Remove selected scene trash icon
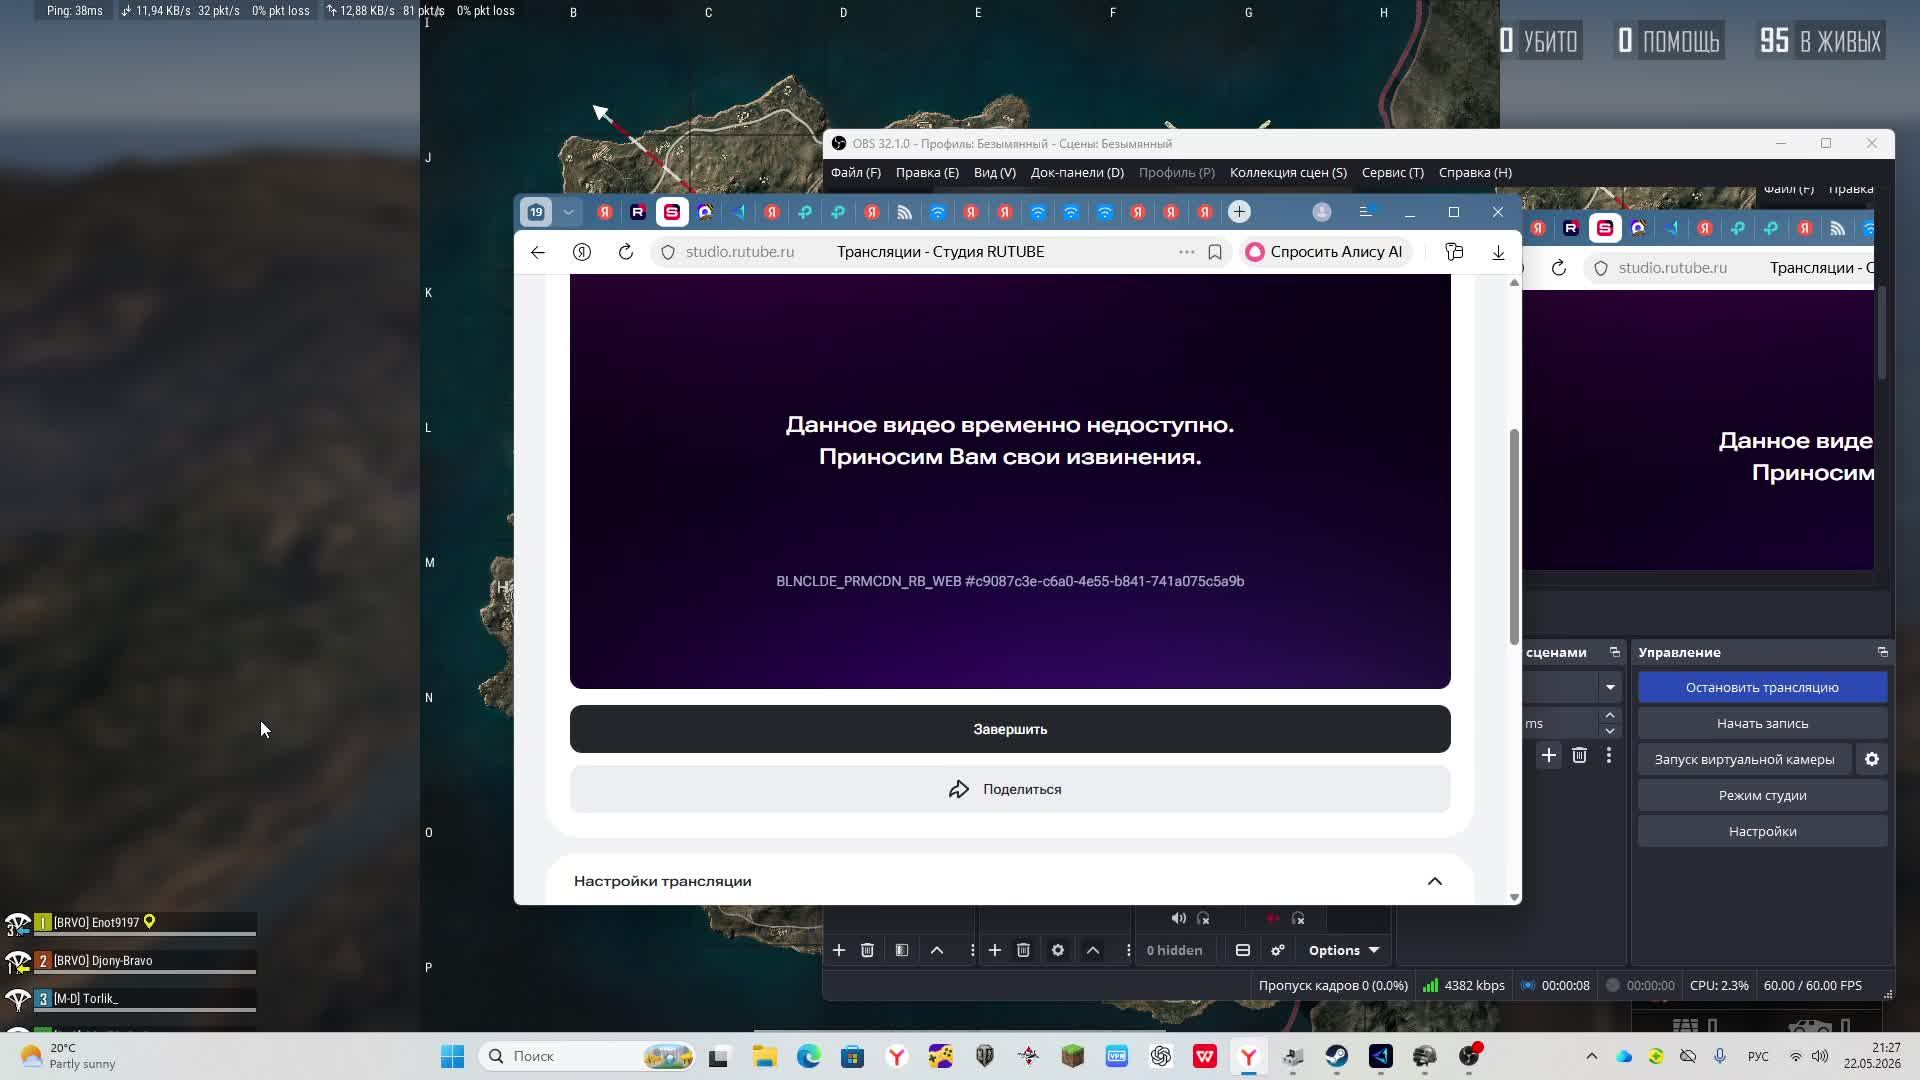Image resolution: width=1920 pixels, height=1080 pixels. point(868,950)
